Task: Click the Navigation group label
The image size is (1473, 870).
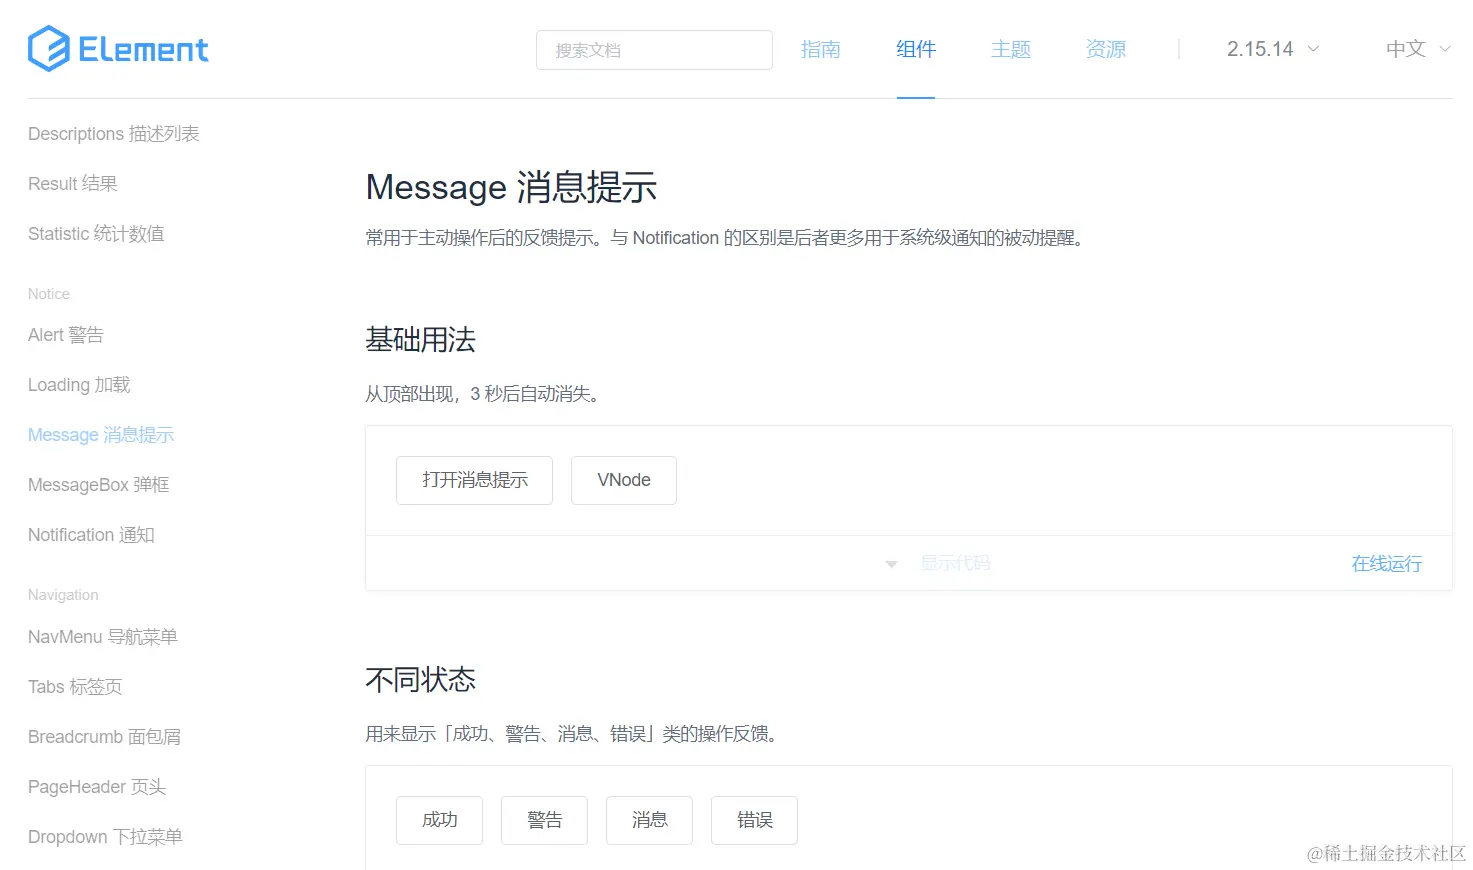Action: (63, 595)
